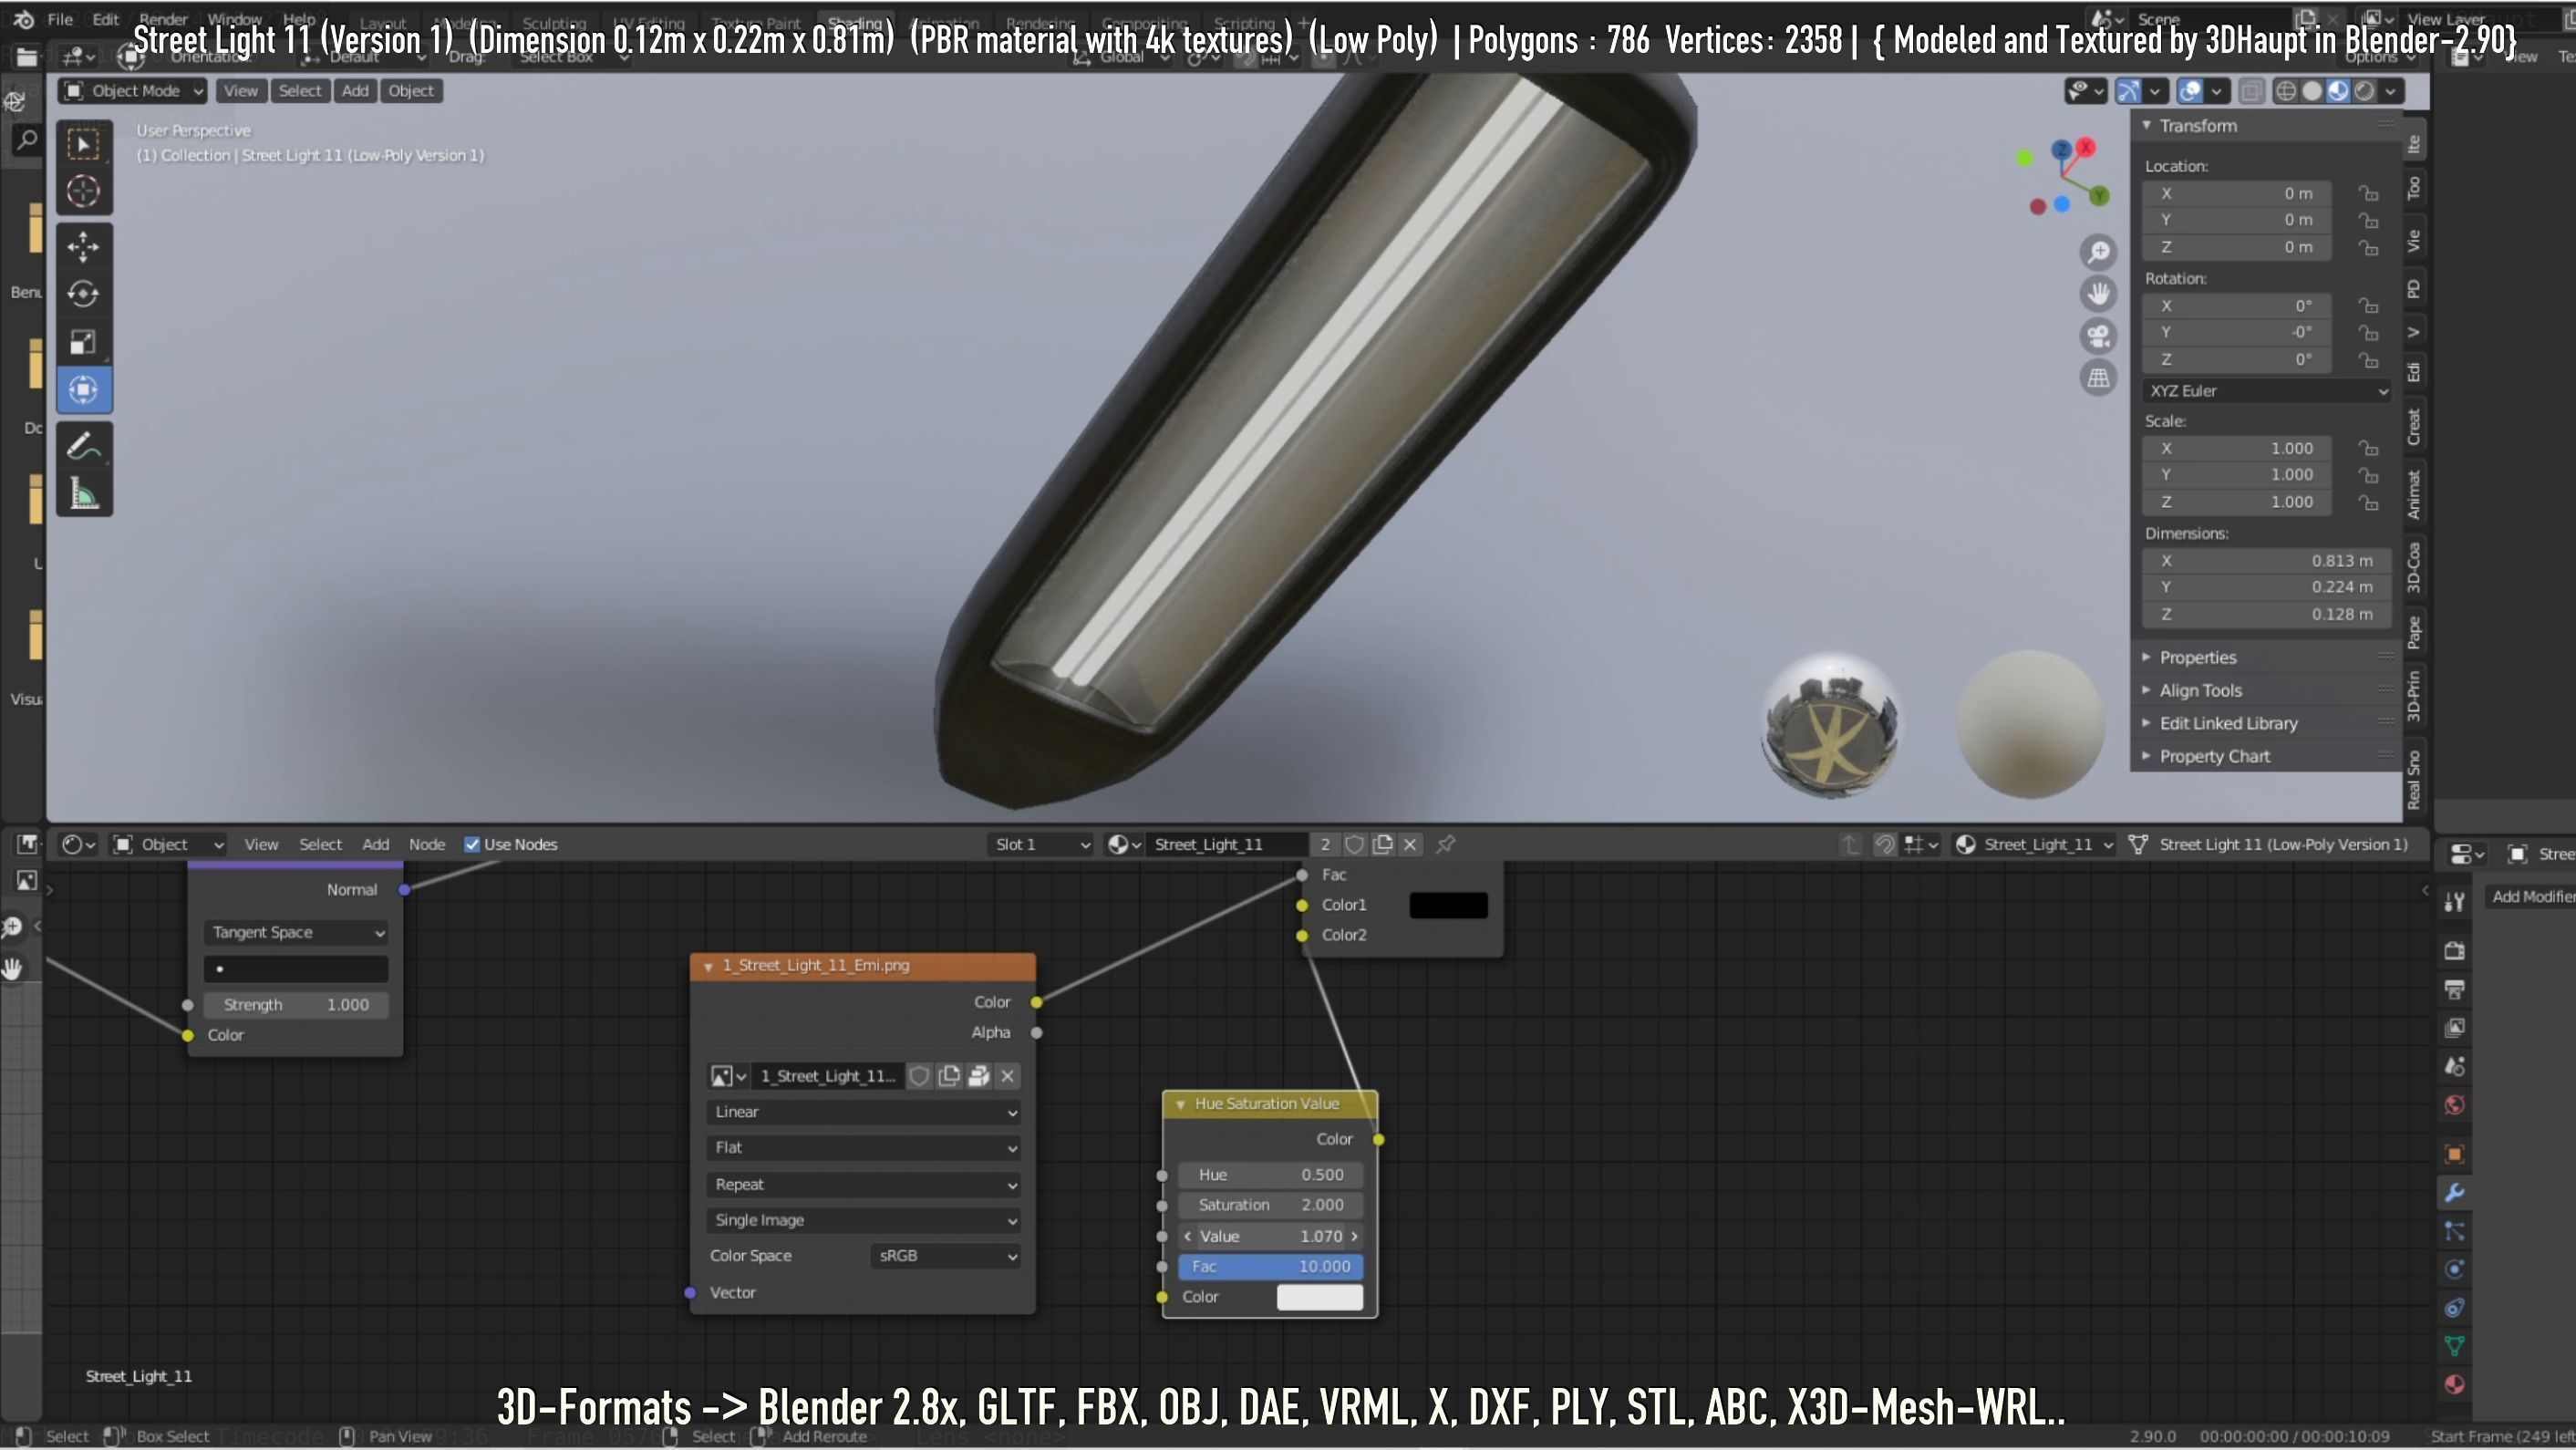Toggle viewport overlays display
2576x1450 pixels.
click(x=2190, y=91)
